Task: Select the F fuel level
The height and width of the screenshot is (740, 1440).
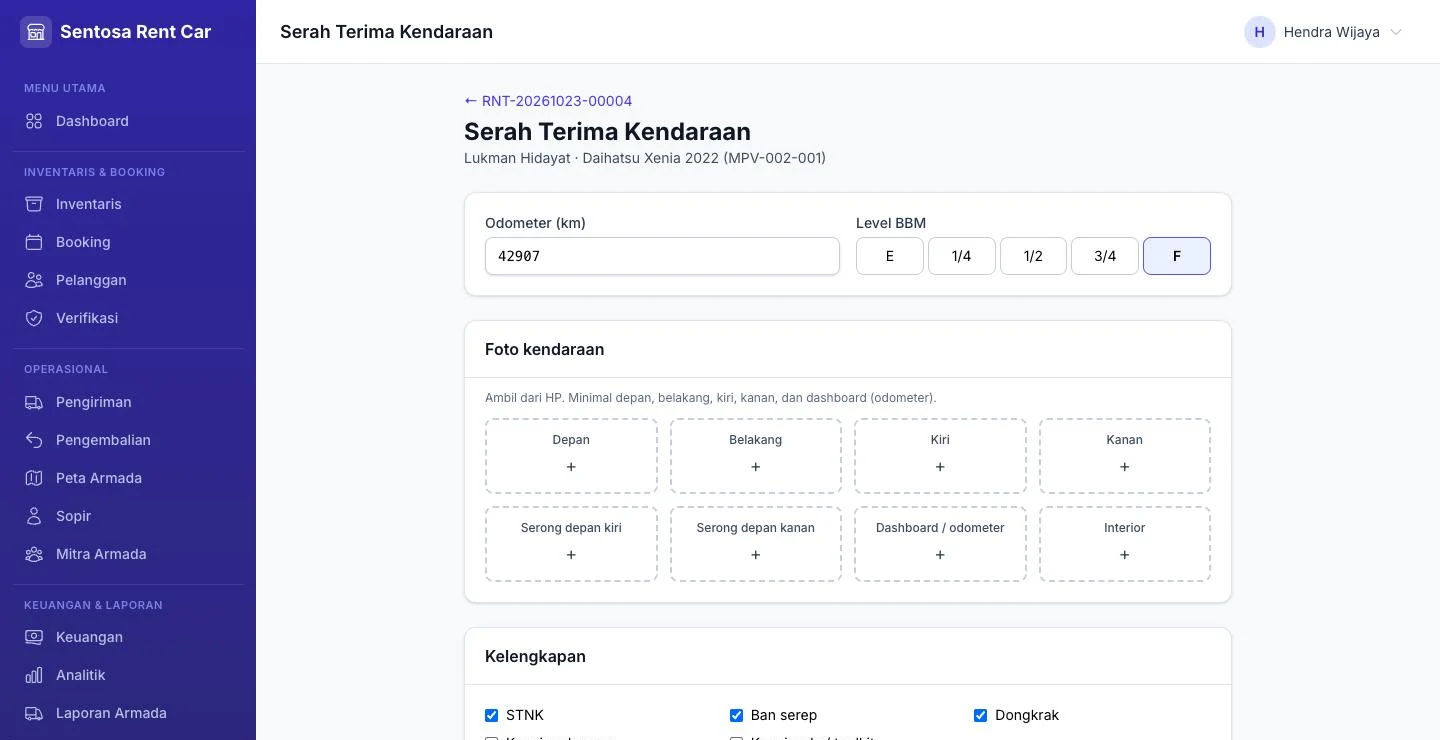Action: (x=1177, y=256)
